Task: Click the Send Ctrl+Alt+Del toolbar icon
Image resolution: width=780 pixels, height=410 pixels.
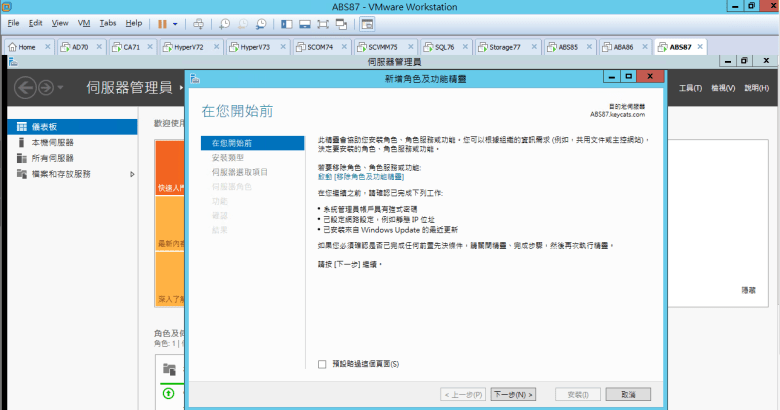Action: [x=198, y=22]
